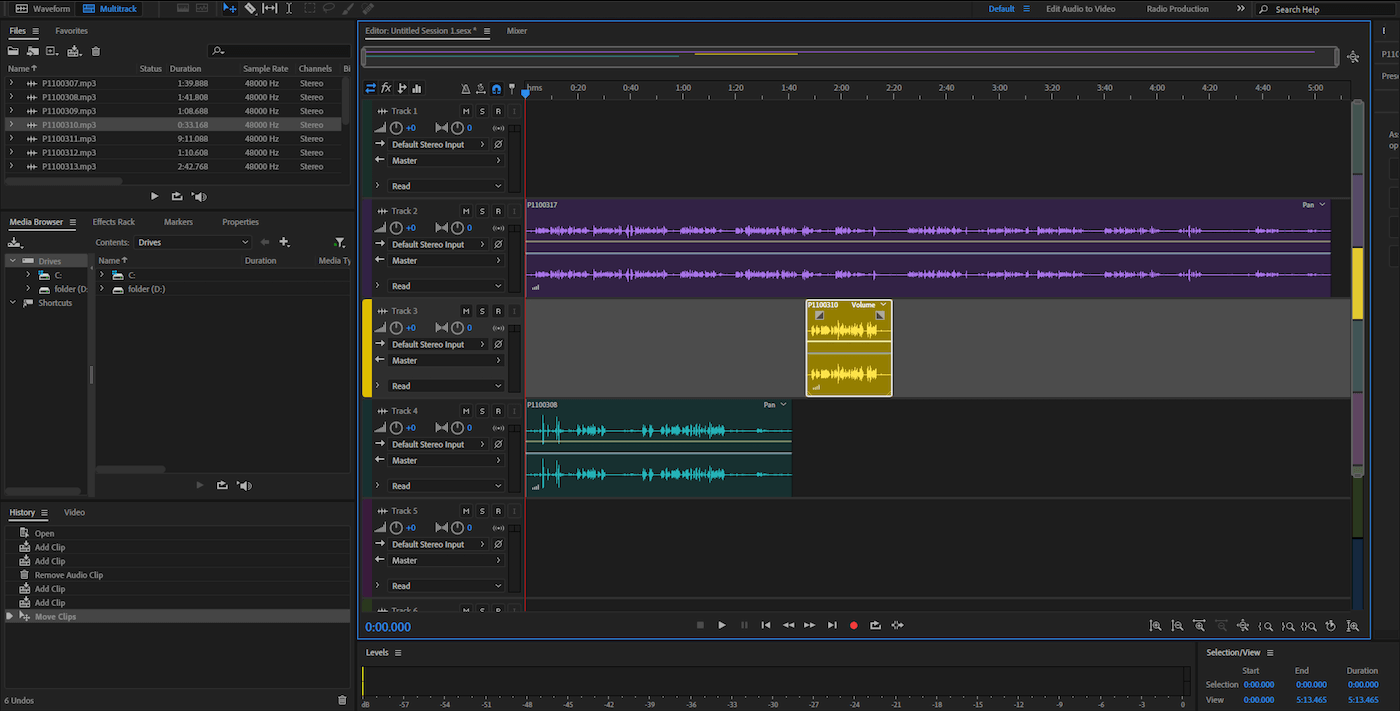Click the red Record button in transport

coord(853,625)
